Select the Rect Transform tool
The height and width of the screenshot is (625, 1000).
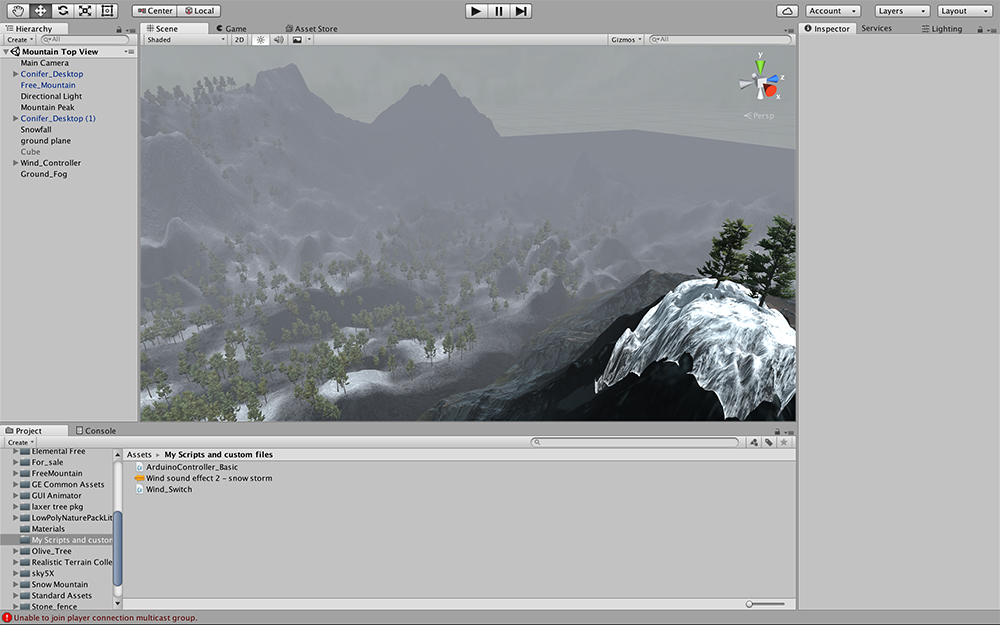[x=107, y=11]
